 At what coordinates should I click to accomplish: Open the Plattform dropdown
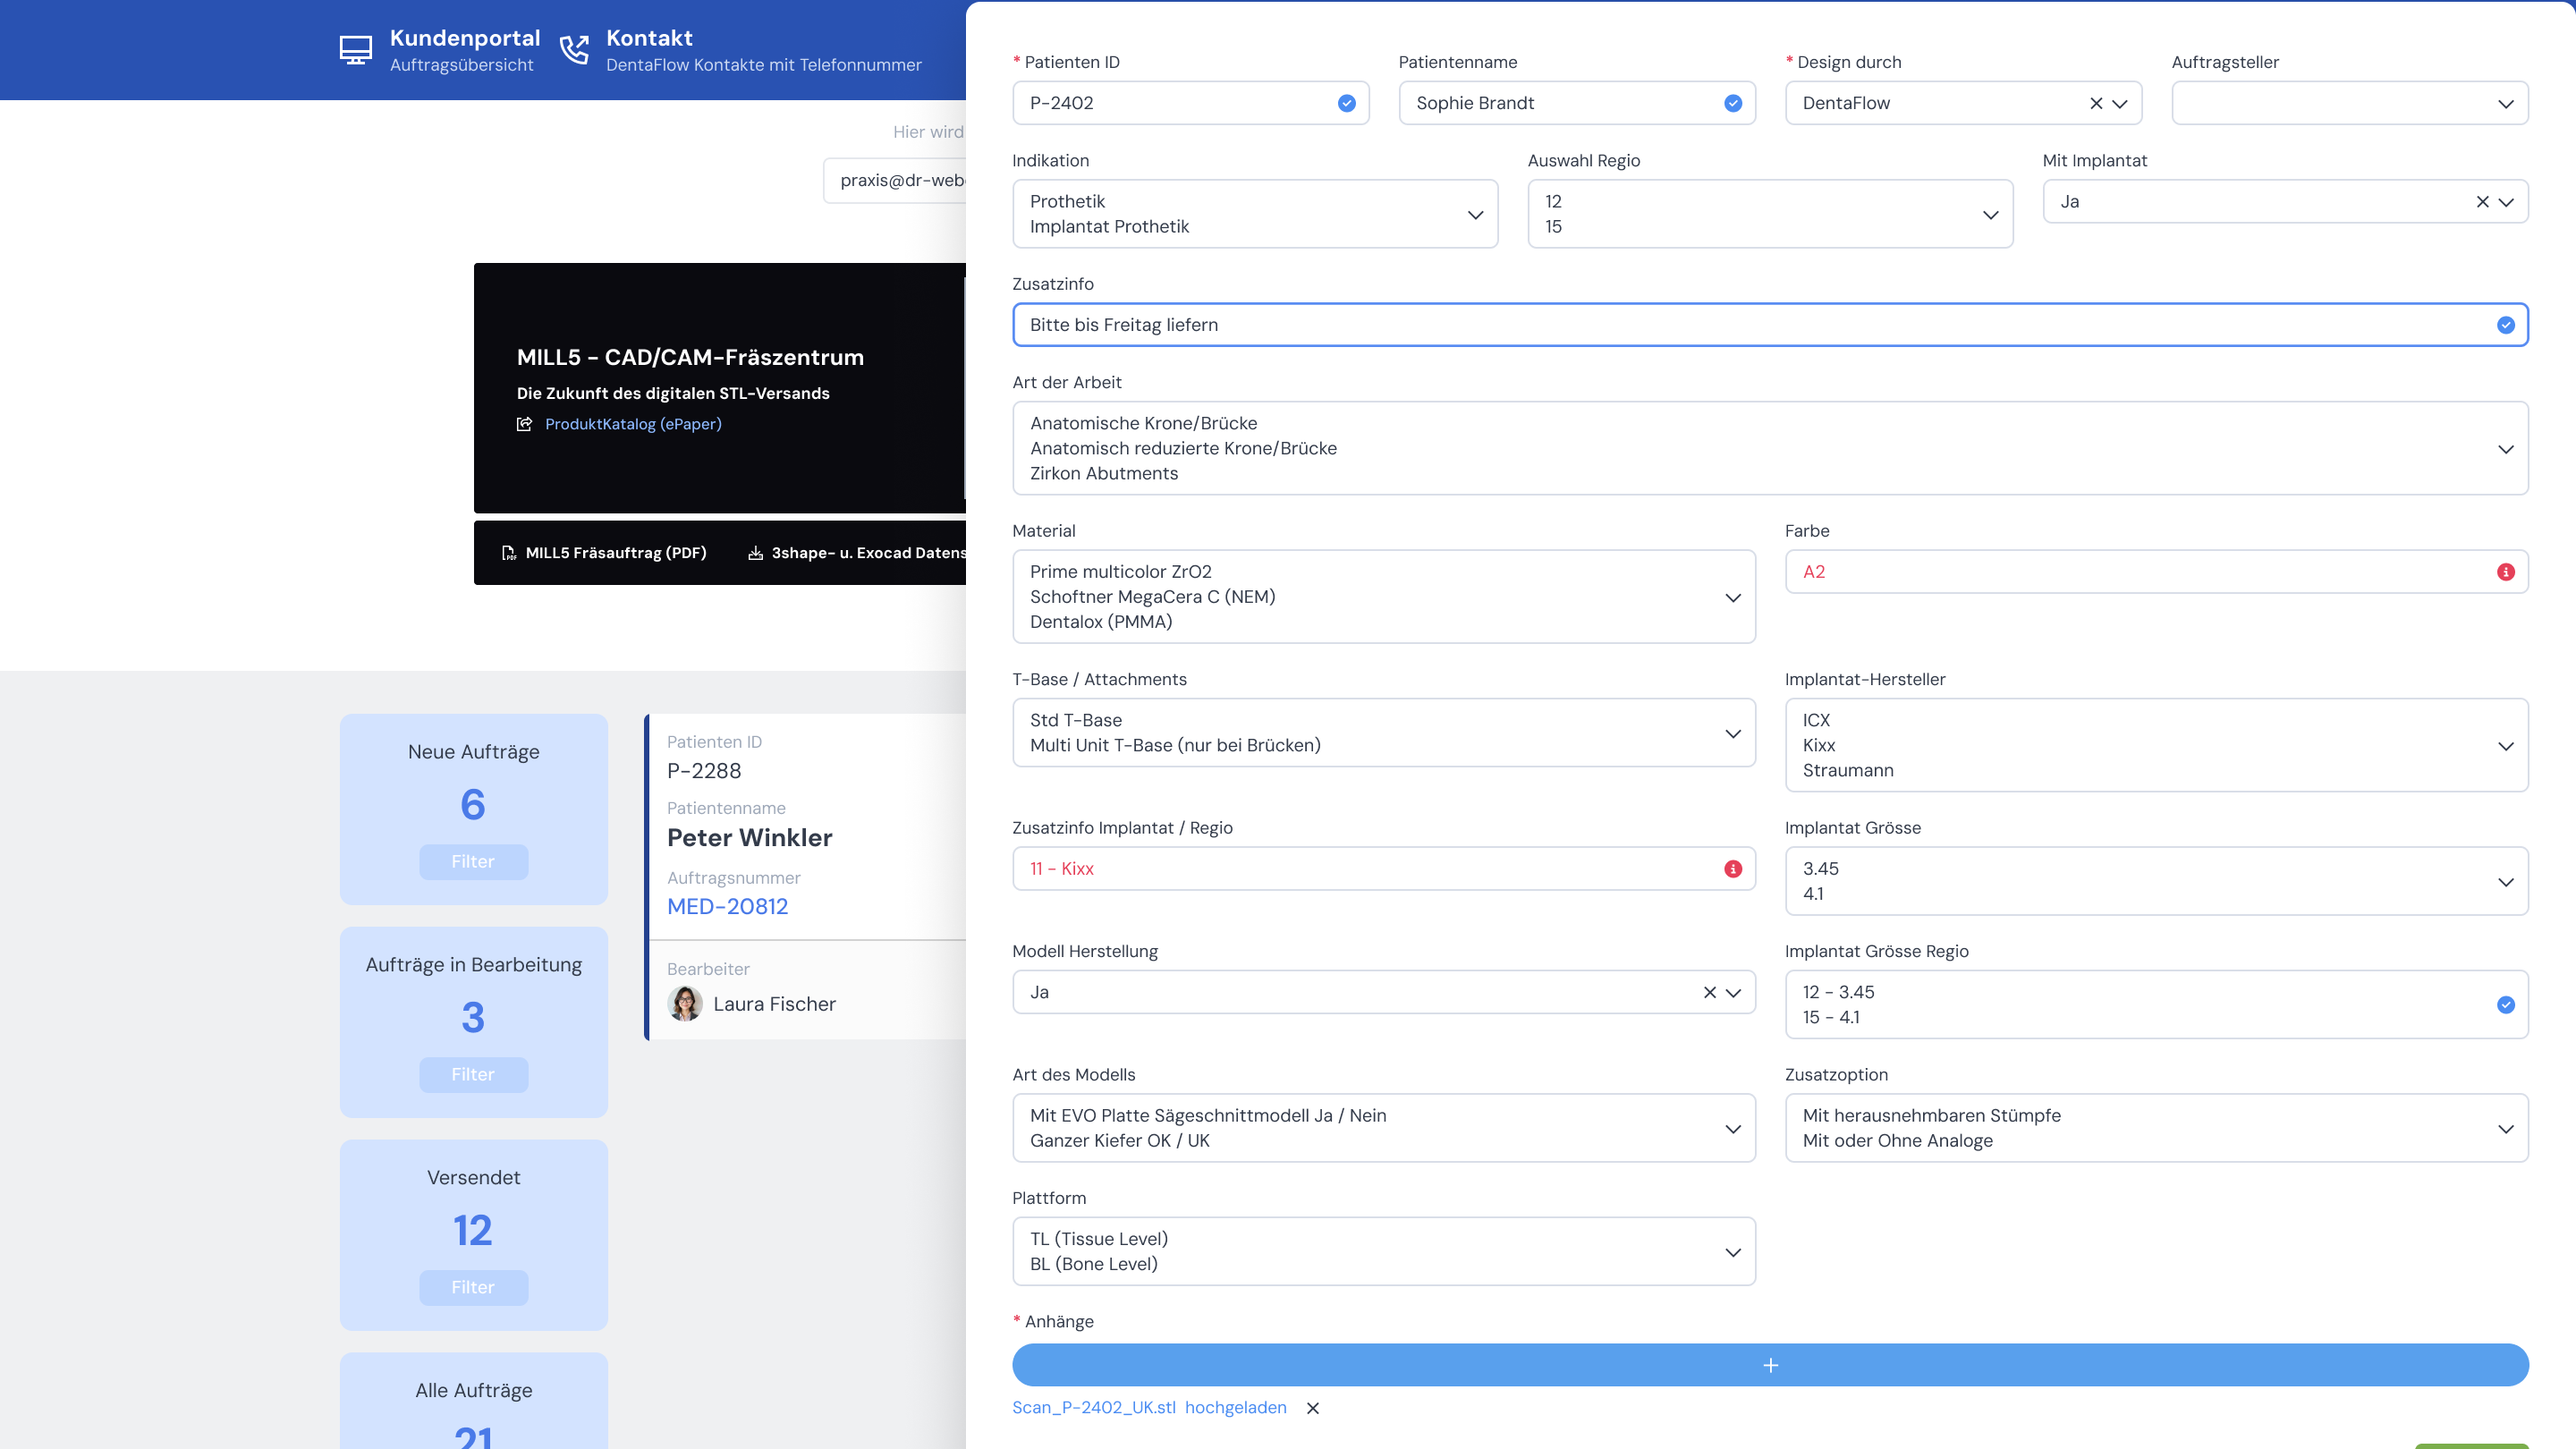pyautogui.click(x=1384, y=1251)
